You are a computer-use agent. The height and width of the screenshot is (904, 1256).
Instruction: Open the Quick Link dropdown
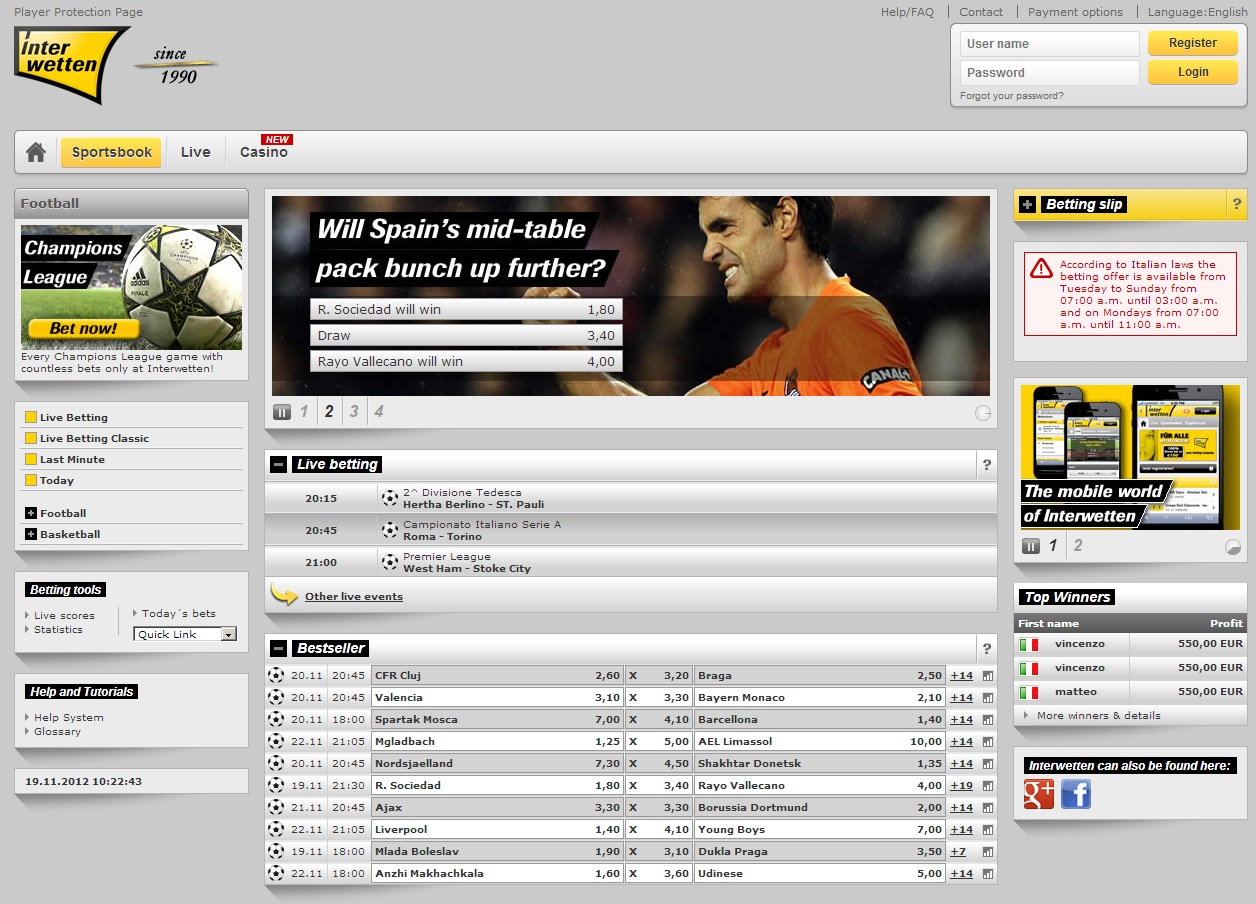click(x=185, y=634)
